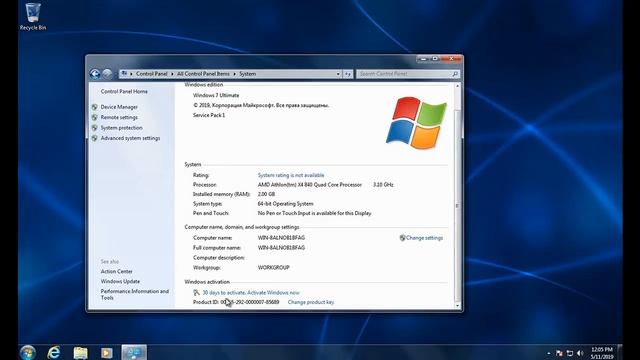Close the System window

(x=451, y=59)
